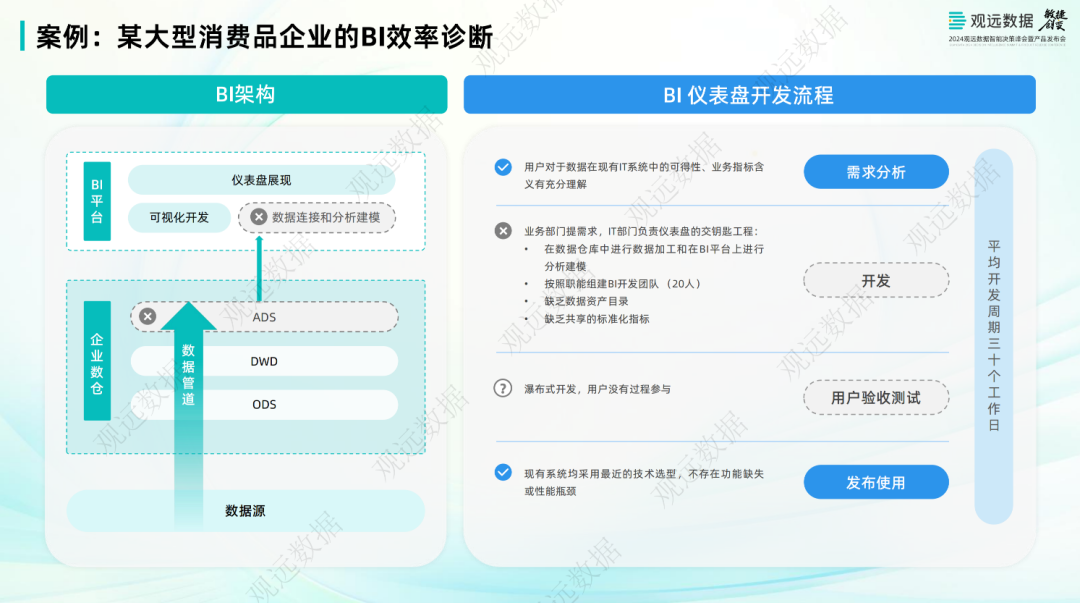Click small teal arrow above ADS bar
Viewport: 1080px width, 603px height.
click(259, 268)
